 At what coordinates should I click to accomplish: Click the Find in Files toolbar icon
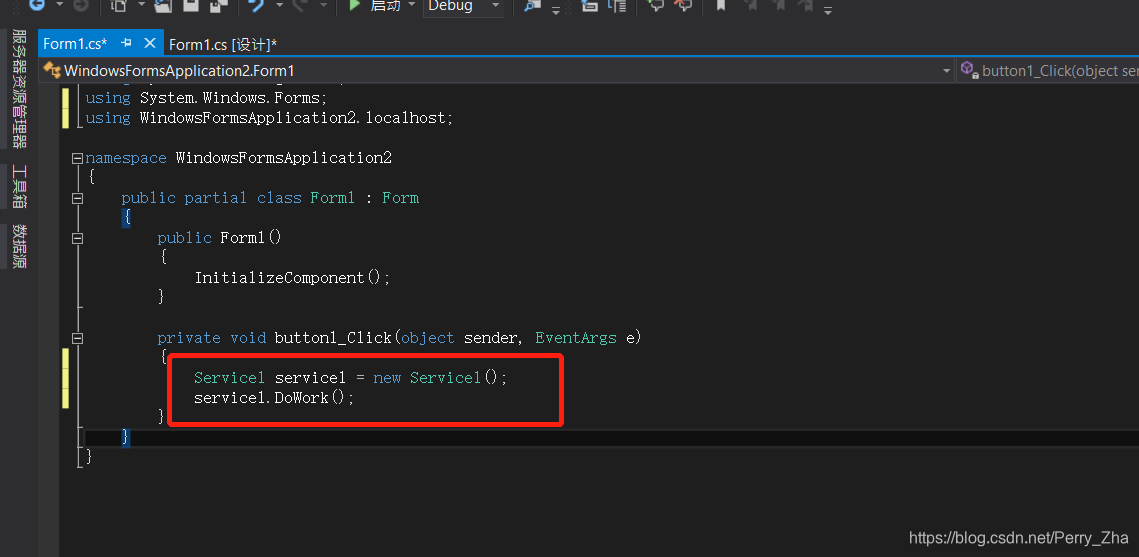[533, 6]
